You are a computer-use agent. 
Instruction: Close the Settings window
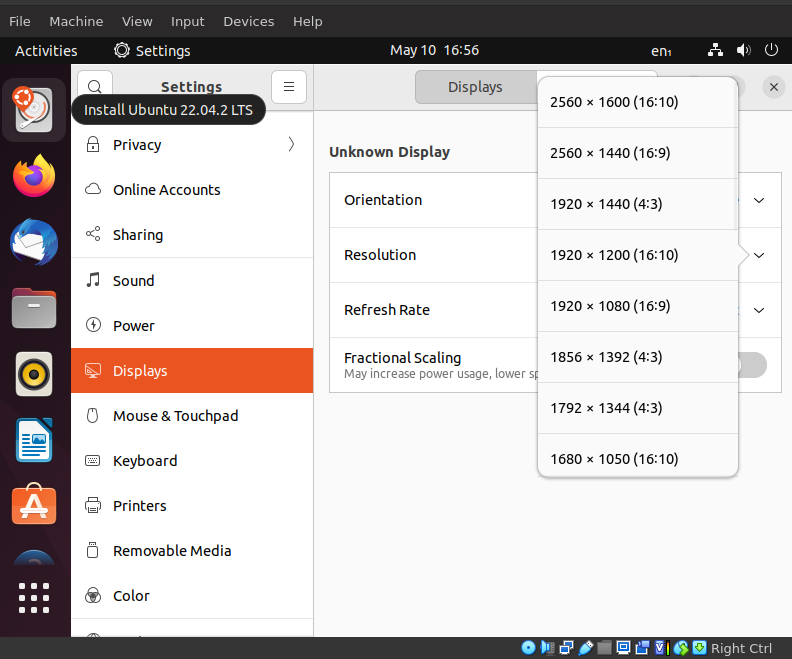pos(773,87)
